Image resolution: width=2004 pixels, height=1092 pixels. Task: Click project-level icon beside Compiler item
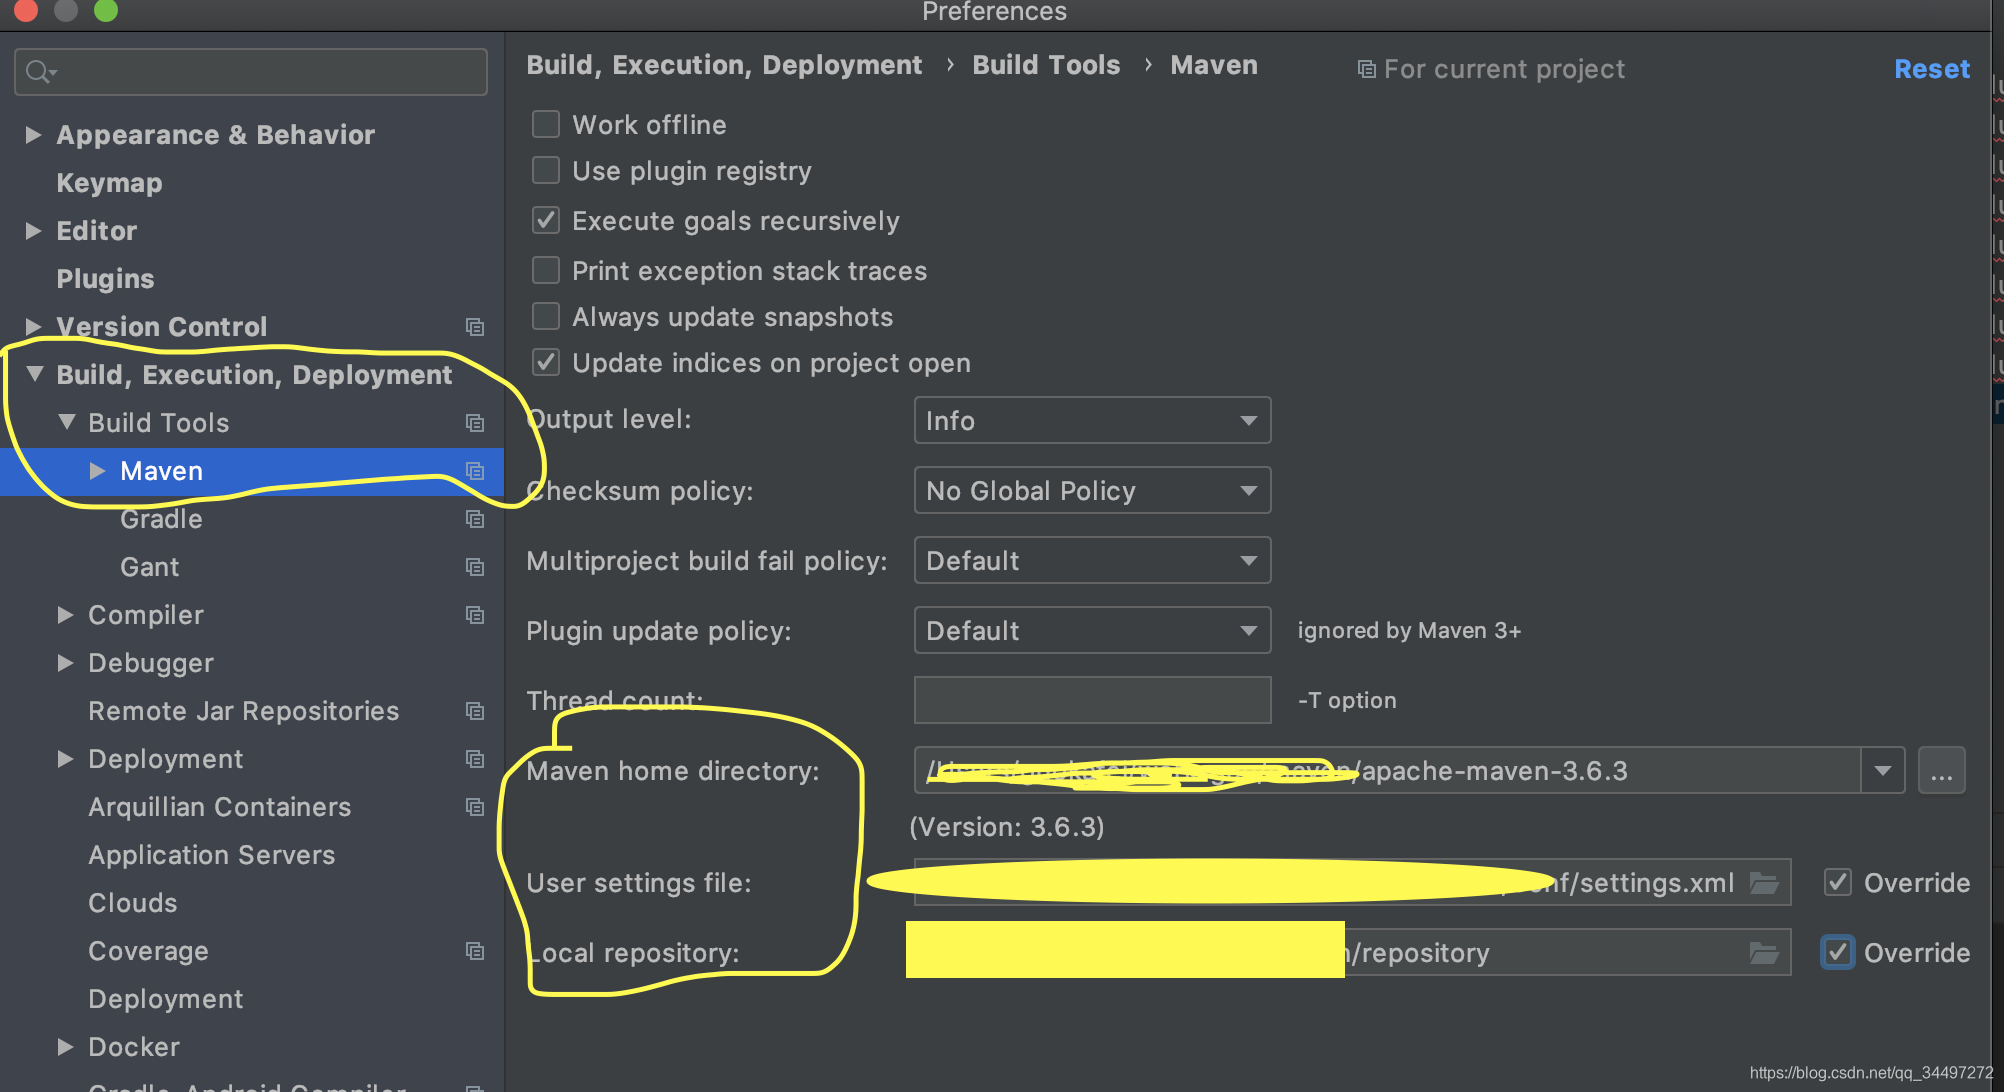[x=475, y=615]
